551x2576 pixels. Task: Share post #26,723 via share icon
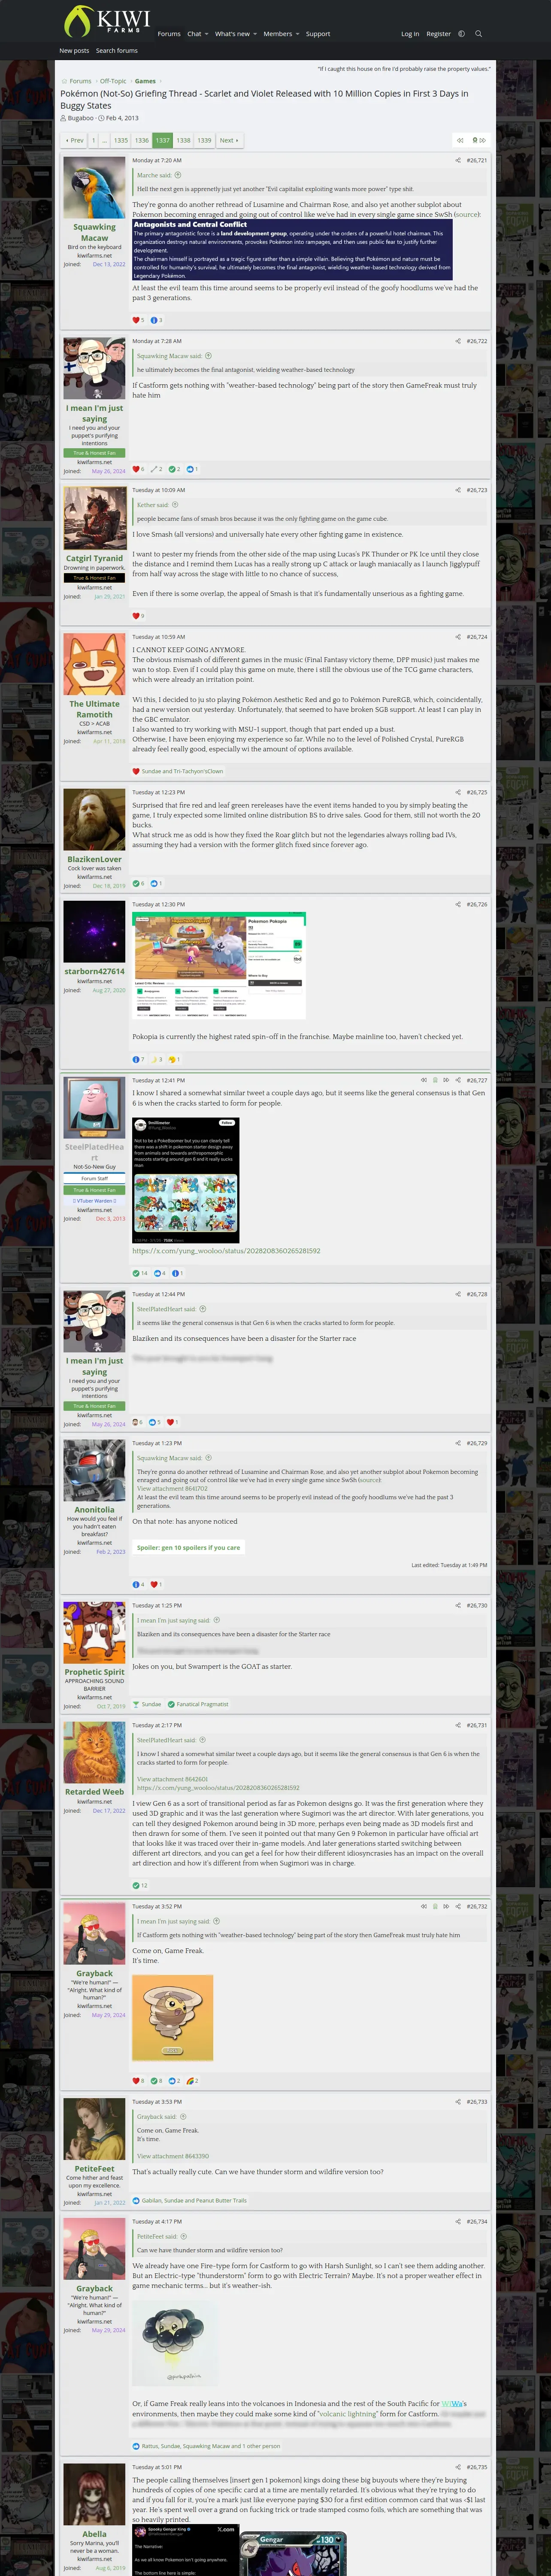458,490
